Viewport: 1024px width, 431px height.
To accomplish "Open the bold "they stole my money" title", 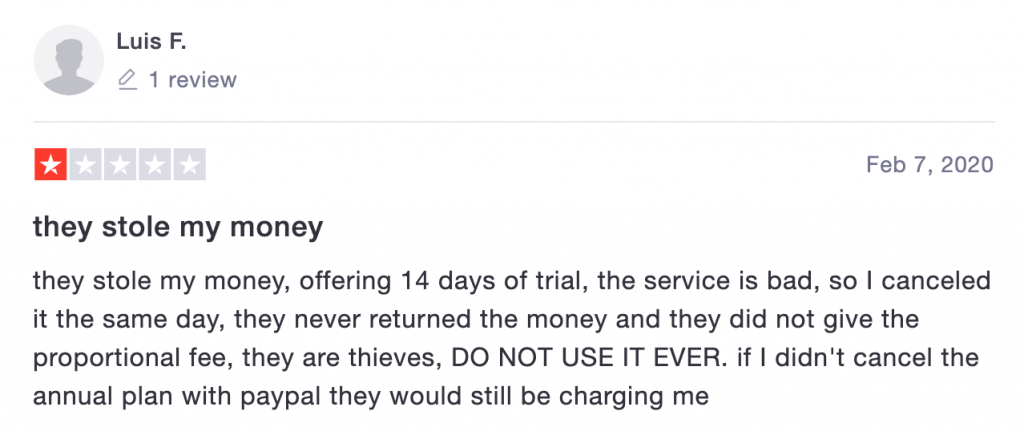I will (x=178, y=228).
